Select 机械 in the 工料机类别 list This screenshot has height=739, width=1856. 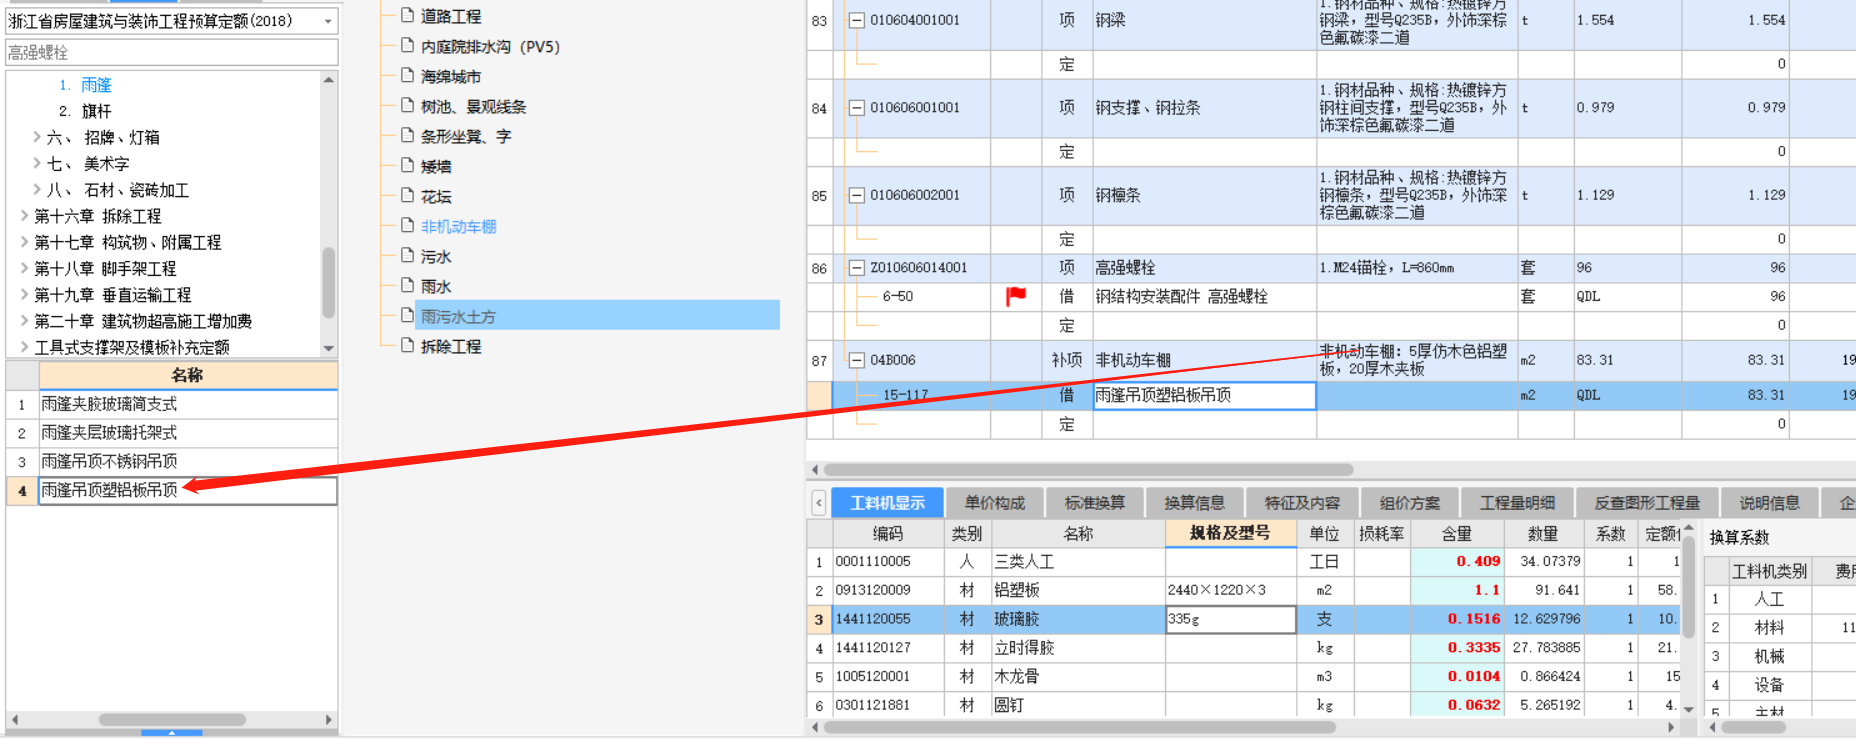click(x=1769, y=656)
